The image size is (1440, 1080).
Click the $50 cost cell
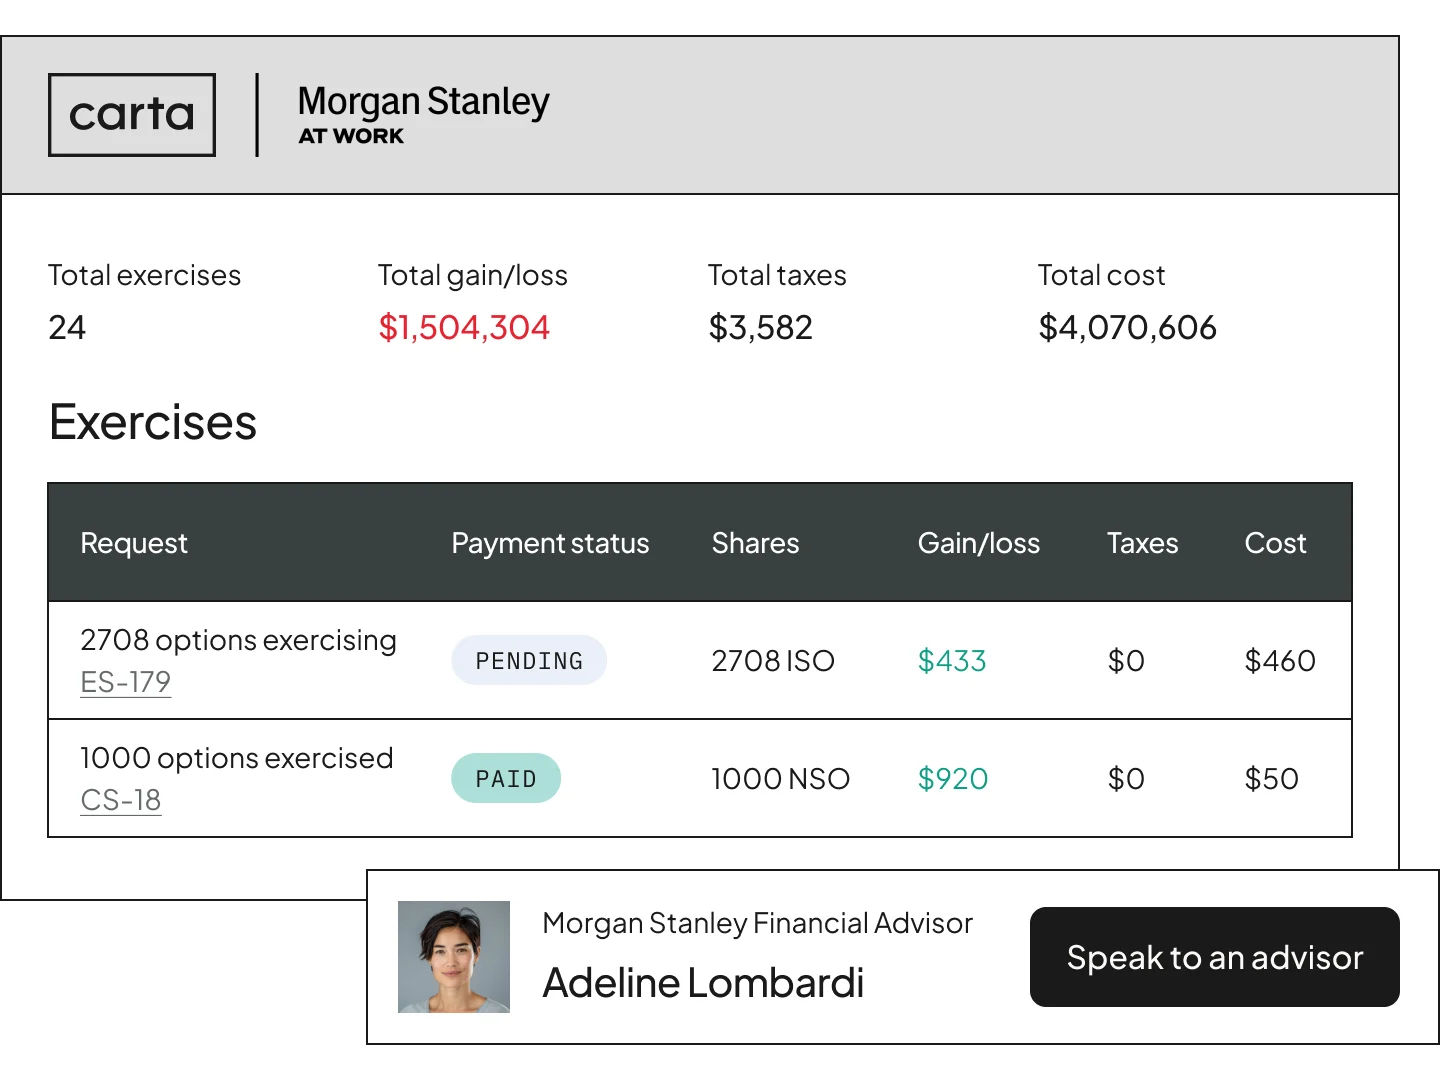tap(1272, 779)
